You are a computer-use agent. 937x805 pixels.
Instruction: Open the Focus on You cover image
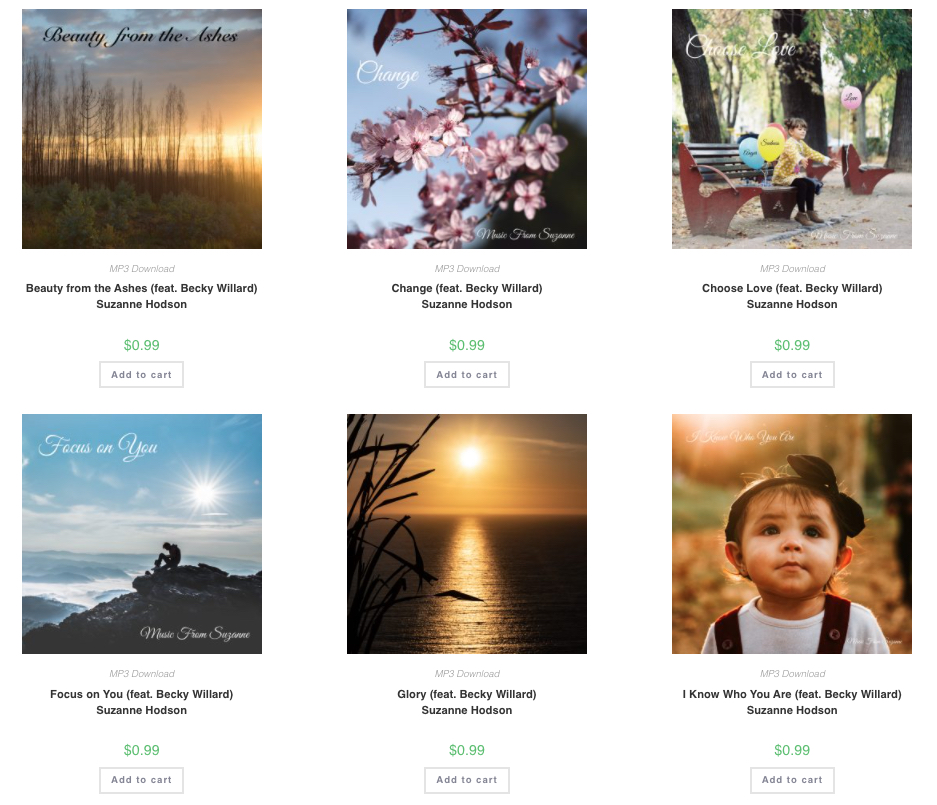[x=142, y=534]
